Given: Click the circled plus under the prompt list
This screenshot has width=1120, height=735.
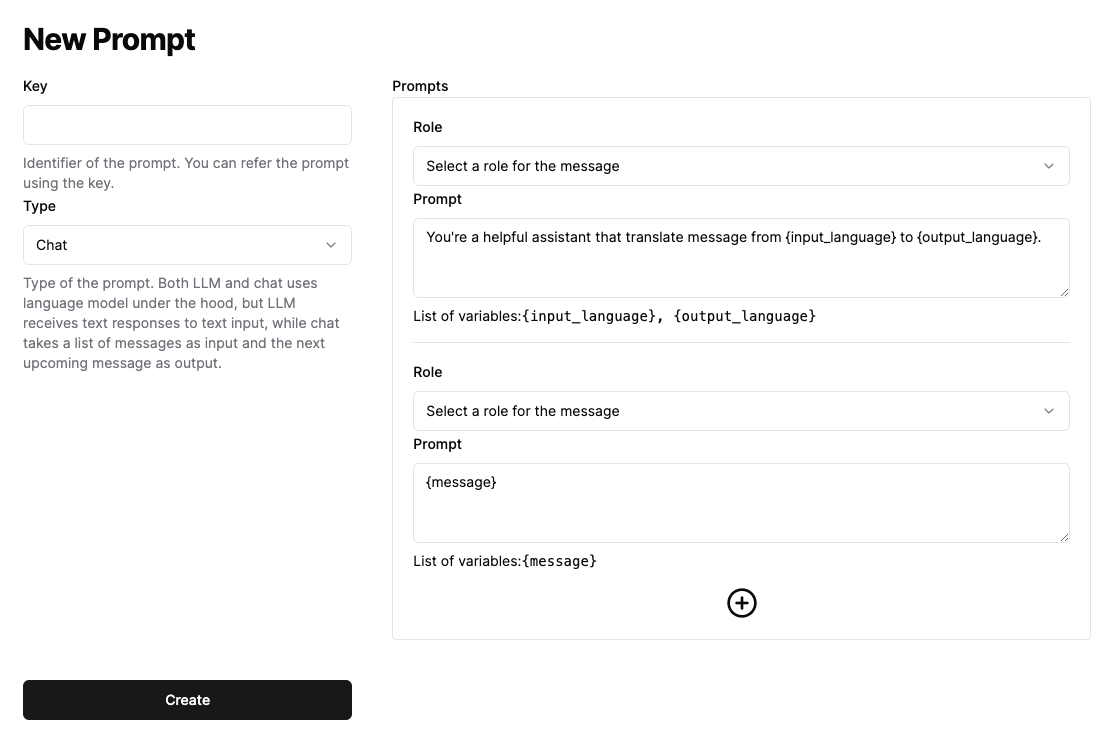Looking at the screenshot, I should point(741,603).
